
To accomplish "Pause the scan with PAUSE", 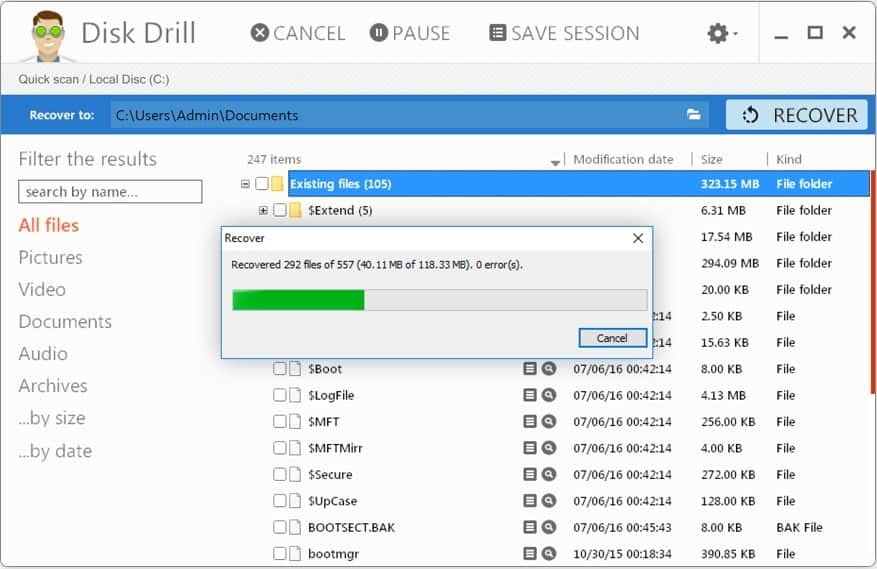I will point(410,33).
